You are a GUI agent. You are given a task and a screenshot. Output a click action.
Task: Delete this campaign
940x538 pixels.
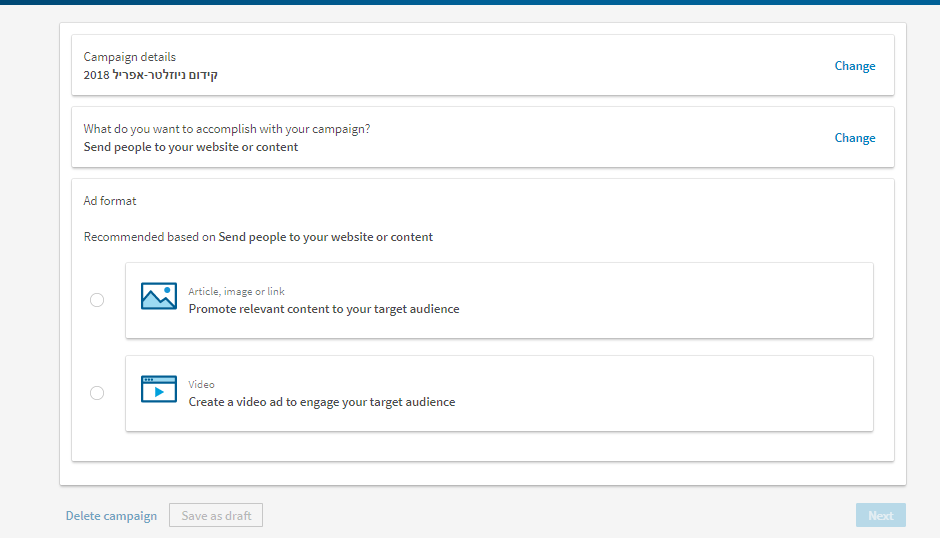tap(112, 516)
